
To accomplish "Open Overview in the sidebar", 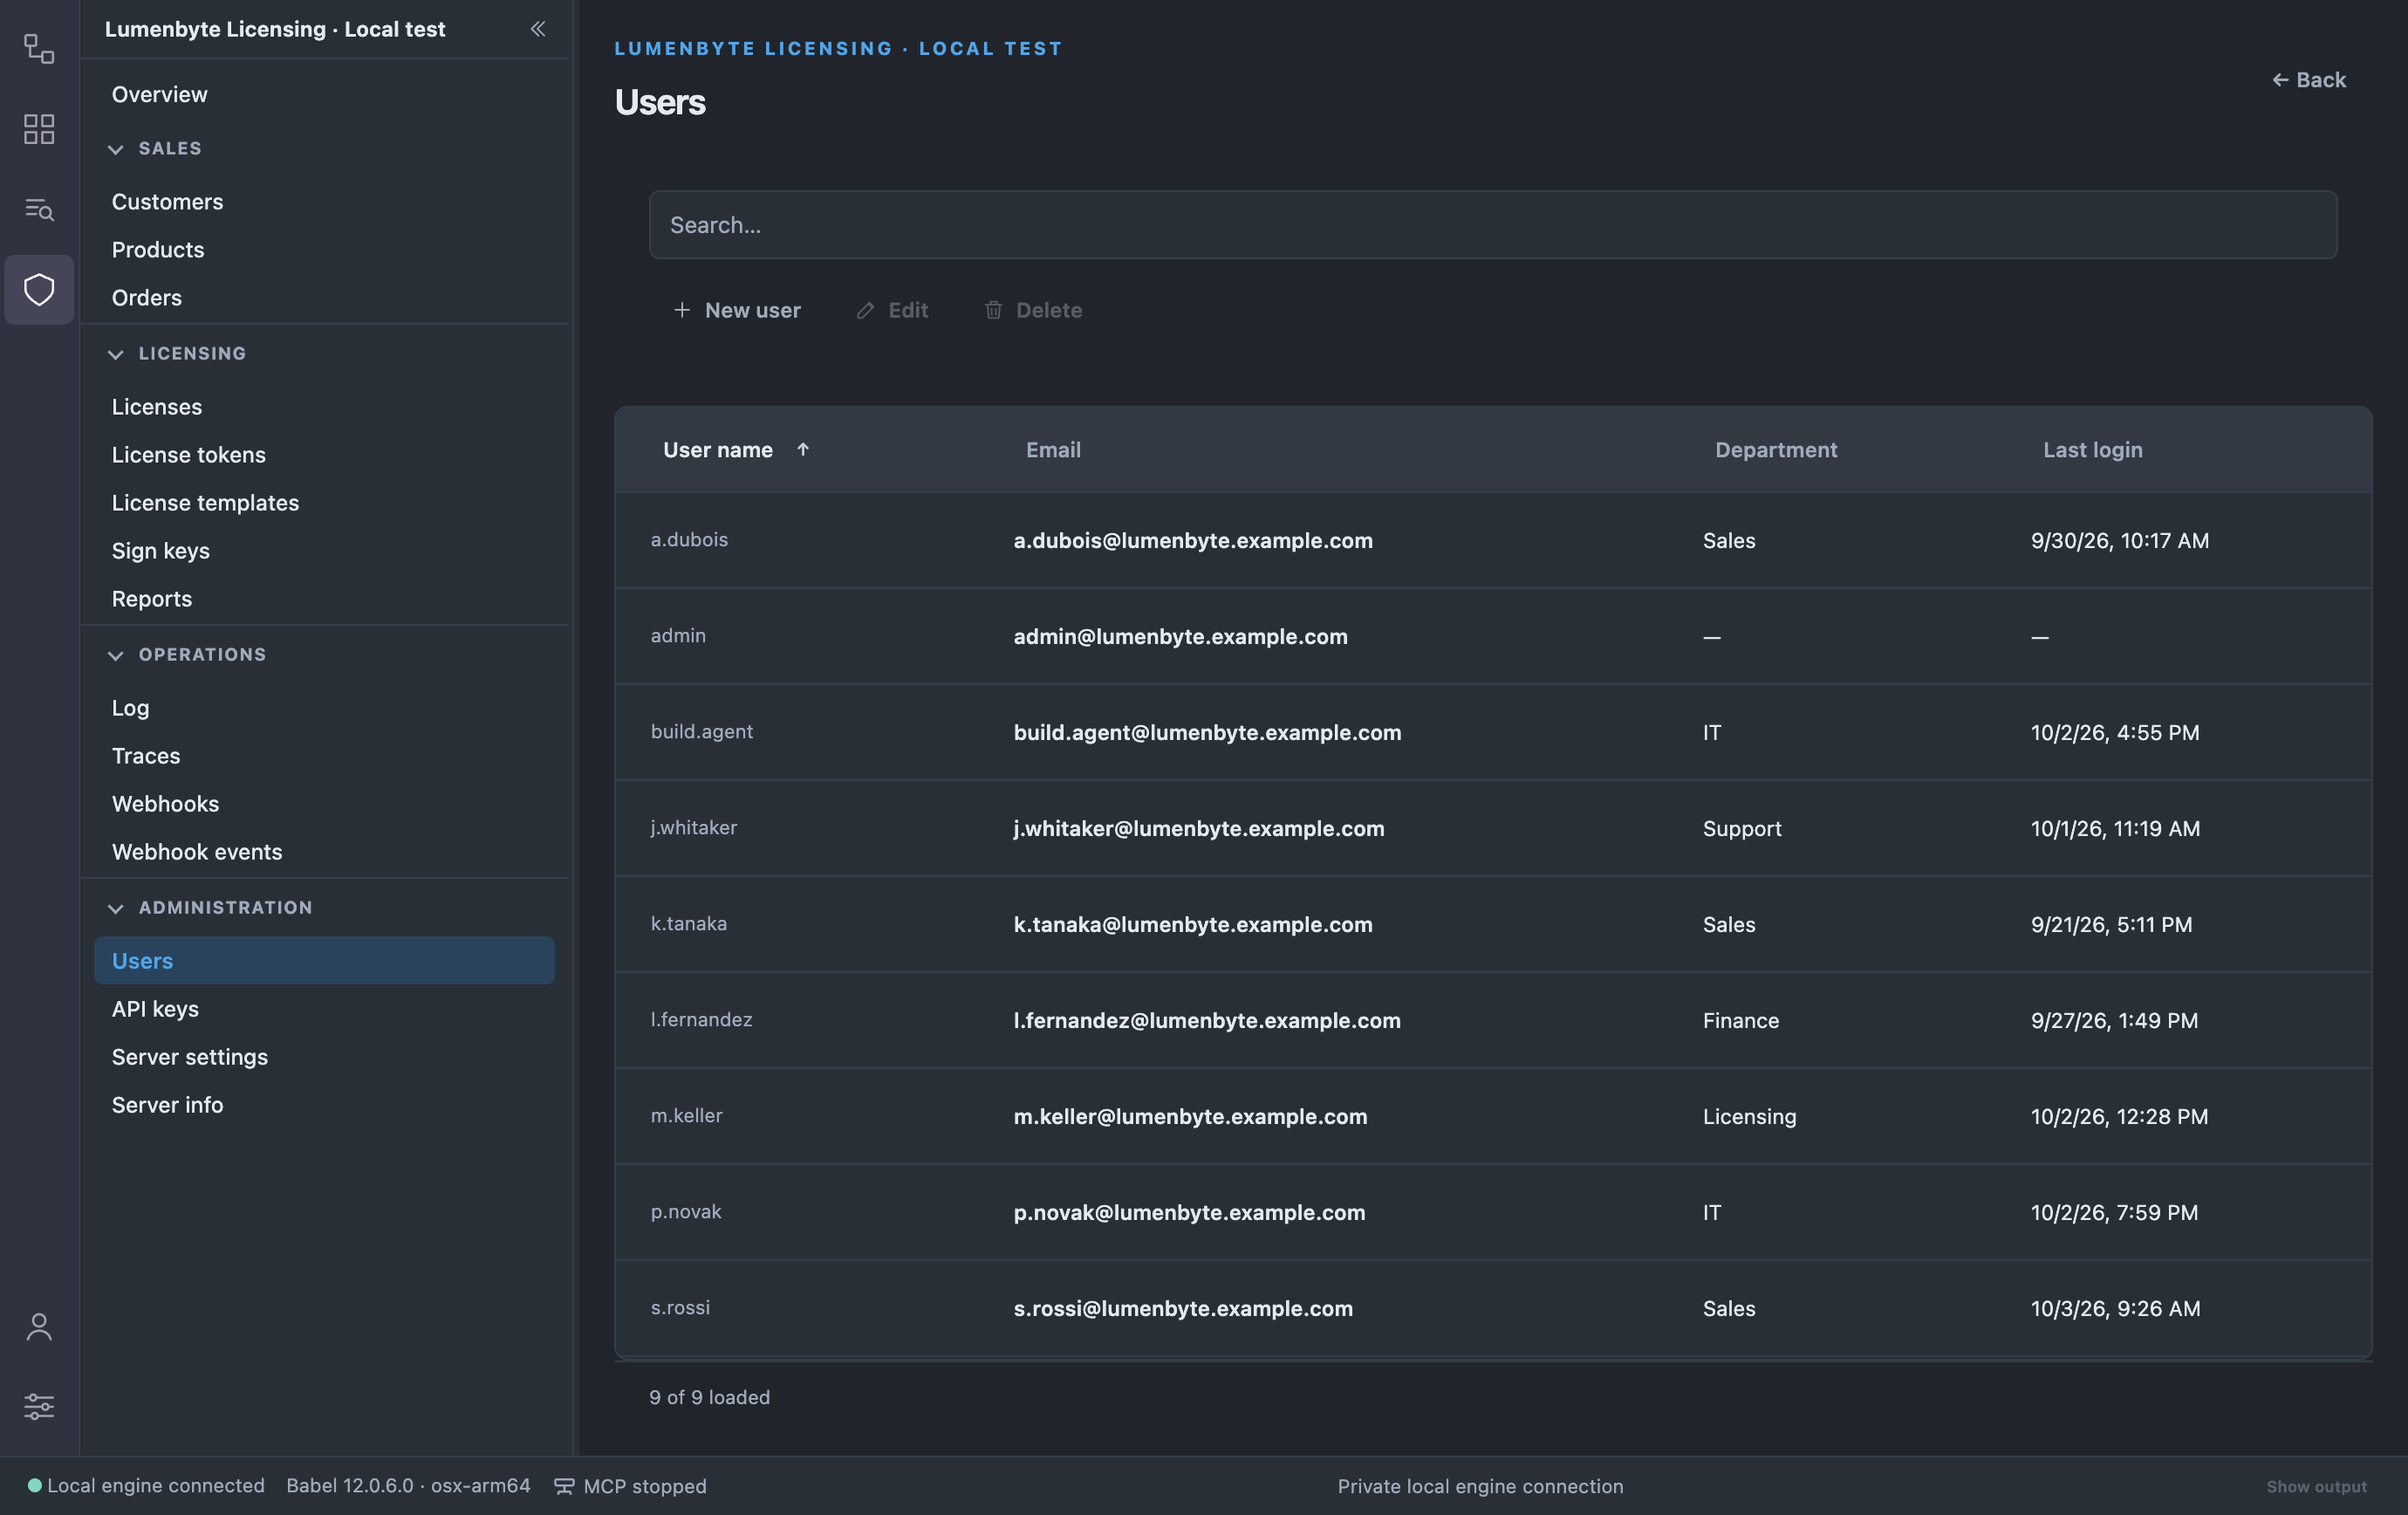I will (x=160, y=94).
